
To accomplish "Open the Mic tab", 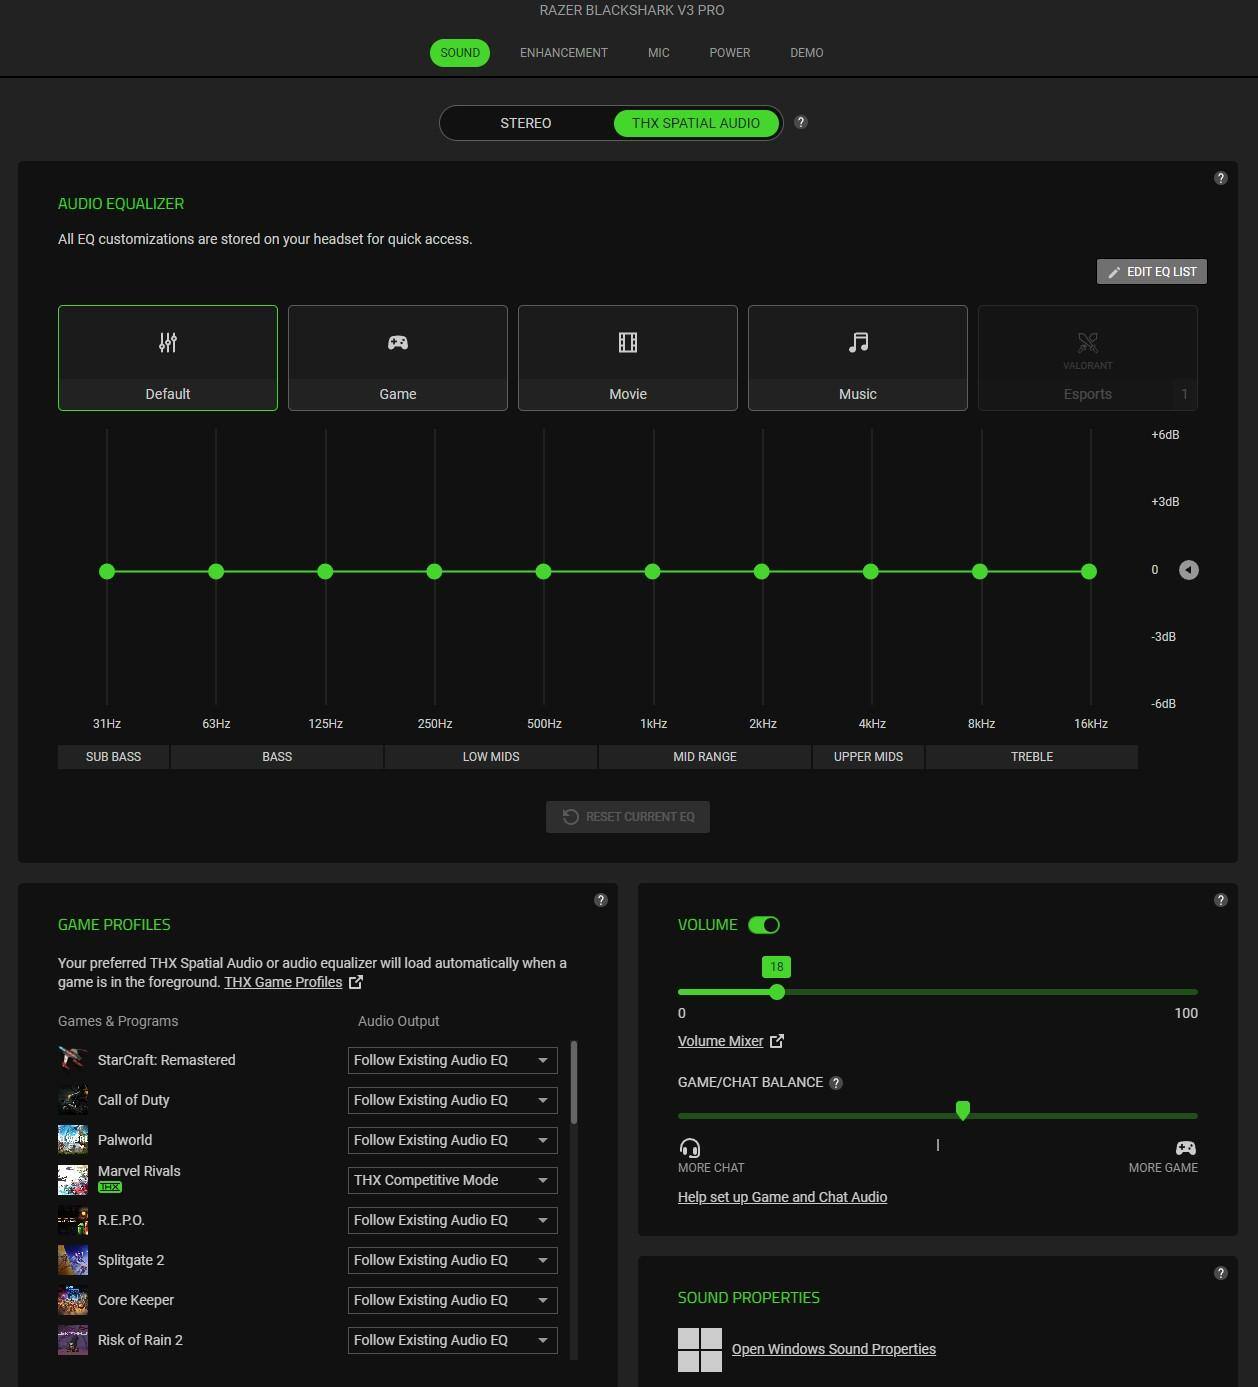I will (x=658, y=53).
